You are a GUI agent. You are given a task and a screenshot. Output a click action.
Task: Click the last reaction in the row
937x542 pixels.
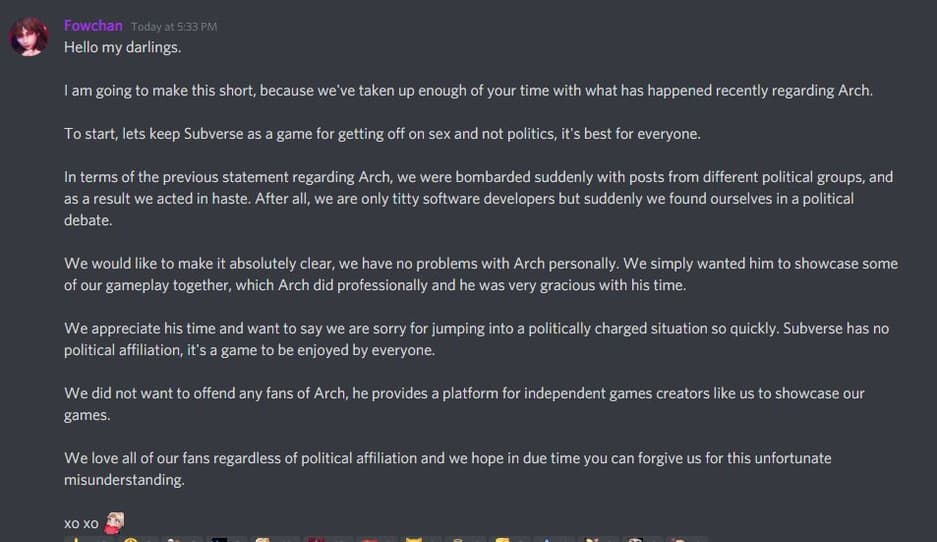pyautogui.click(x=680, y=540)
